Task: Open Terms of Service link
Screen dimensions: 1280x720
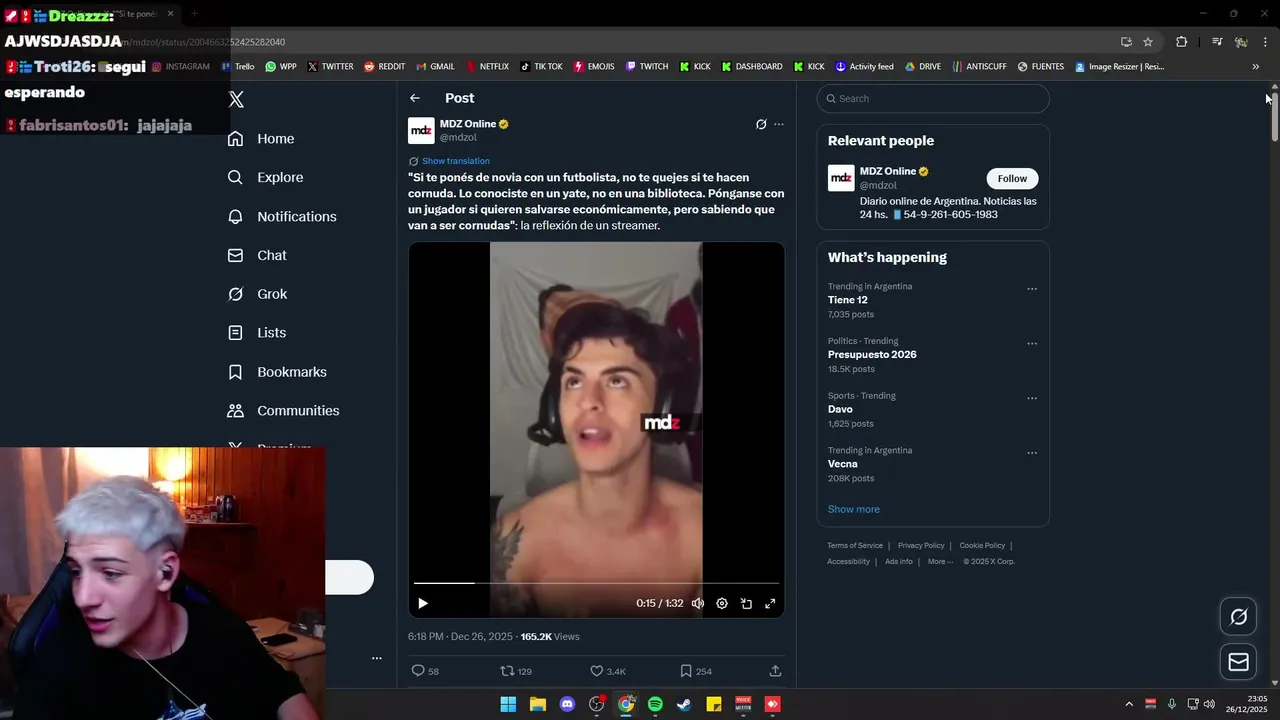Action: [x=855, y=546]
